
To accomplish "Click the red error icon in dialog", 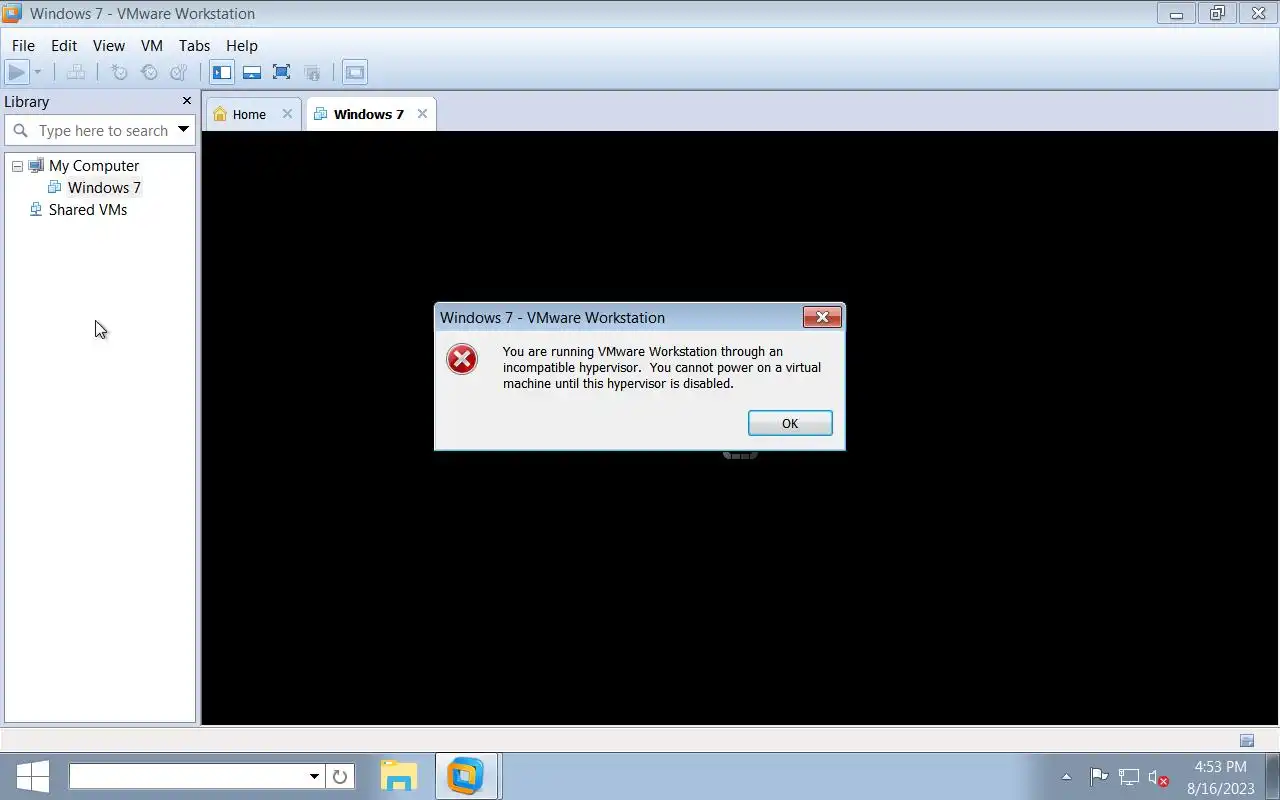I will point(462,359).
